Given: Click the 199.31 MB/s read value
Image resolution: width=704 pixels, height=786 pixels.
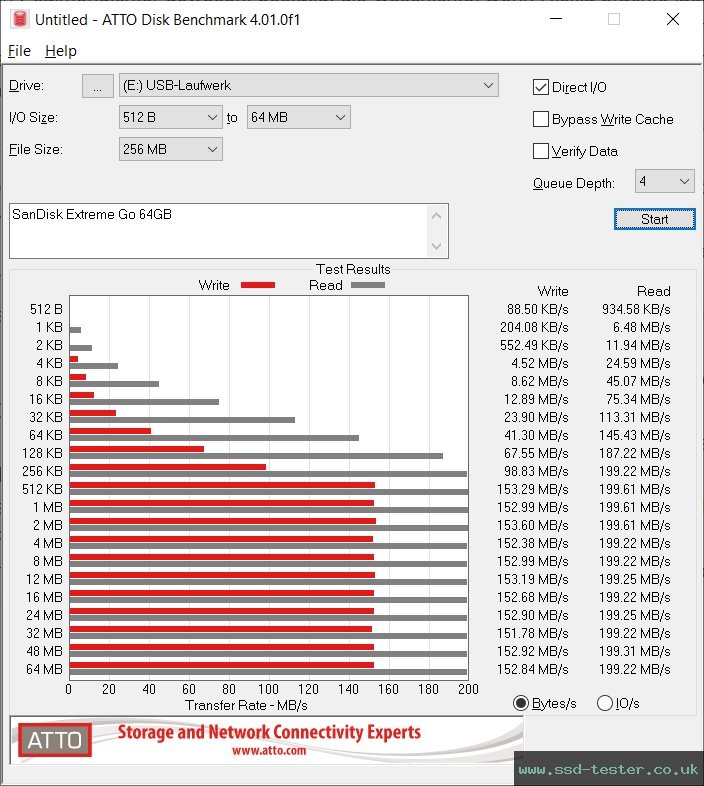Looking at the screenshot, I should 635,652.
